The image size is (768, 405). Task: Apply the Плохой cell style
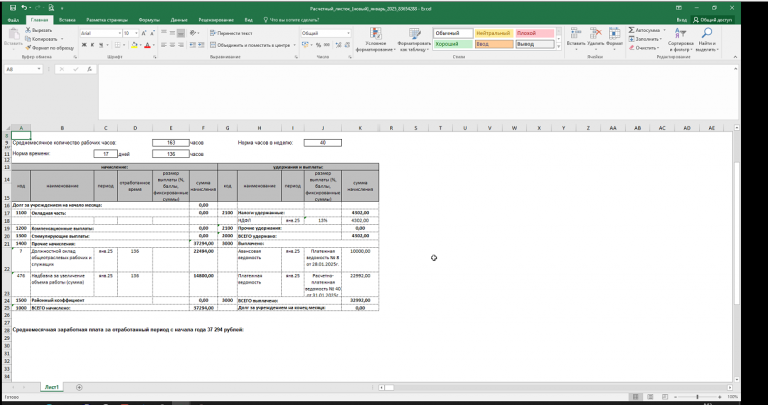pos(534,33)
